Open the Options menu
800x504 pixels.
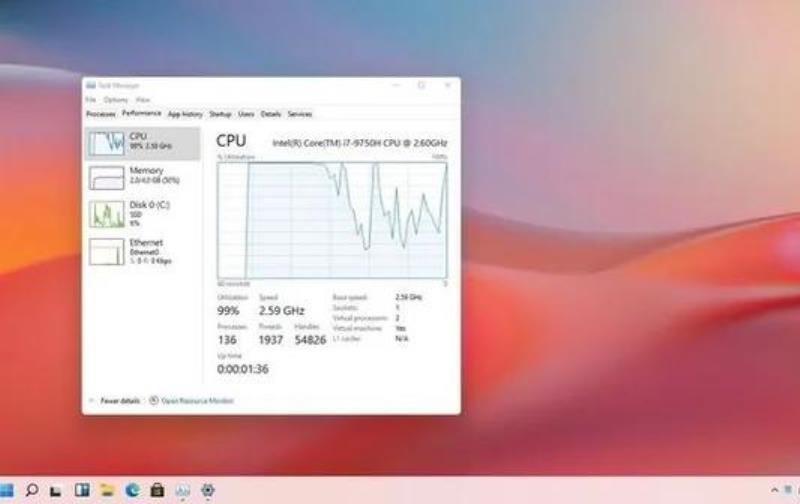click(x=115, y=99)
